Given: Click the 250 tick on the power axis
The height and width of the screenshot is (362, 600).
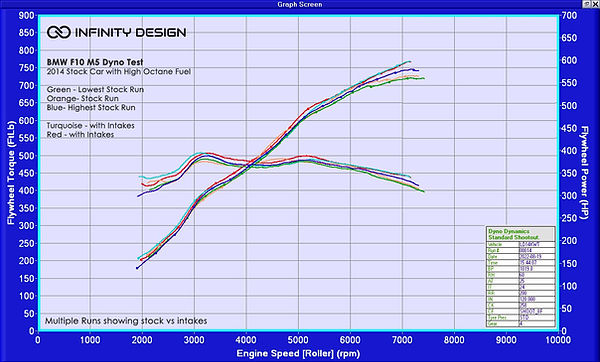Looking at the screenshot, I should point(569,218).
